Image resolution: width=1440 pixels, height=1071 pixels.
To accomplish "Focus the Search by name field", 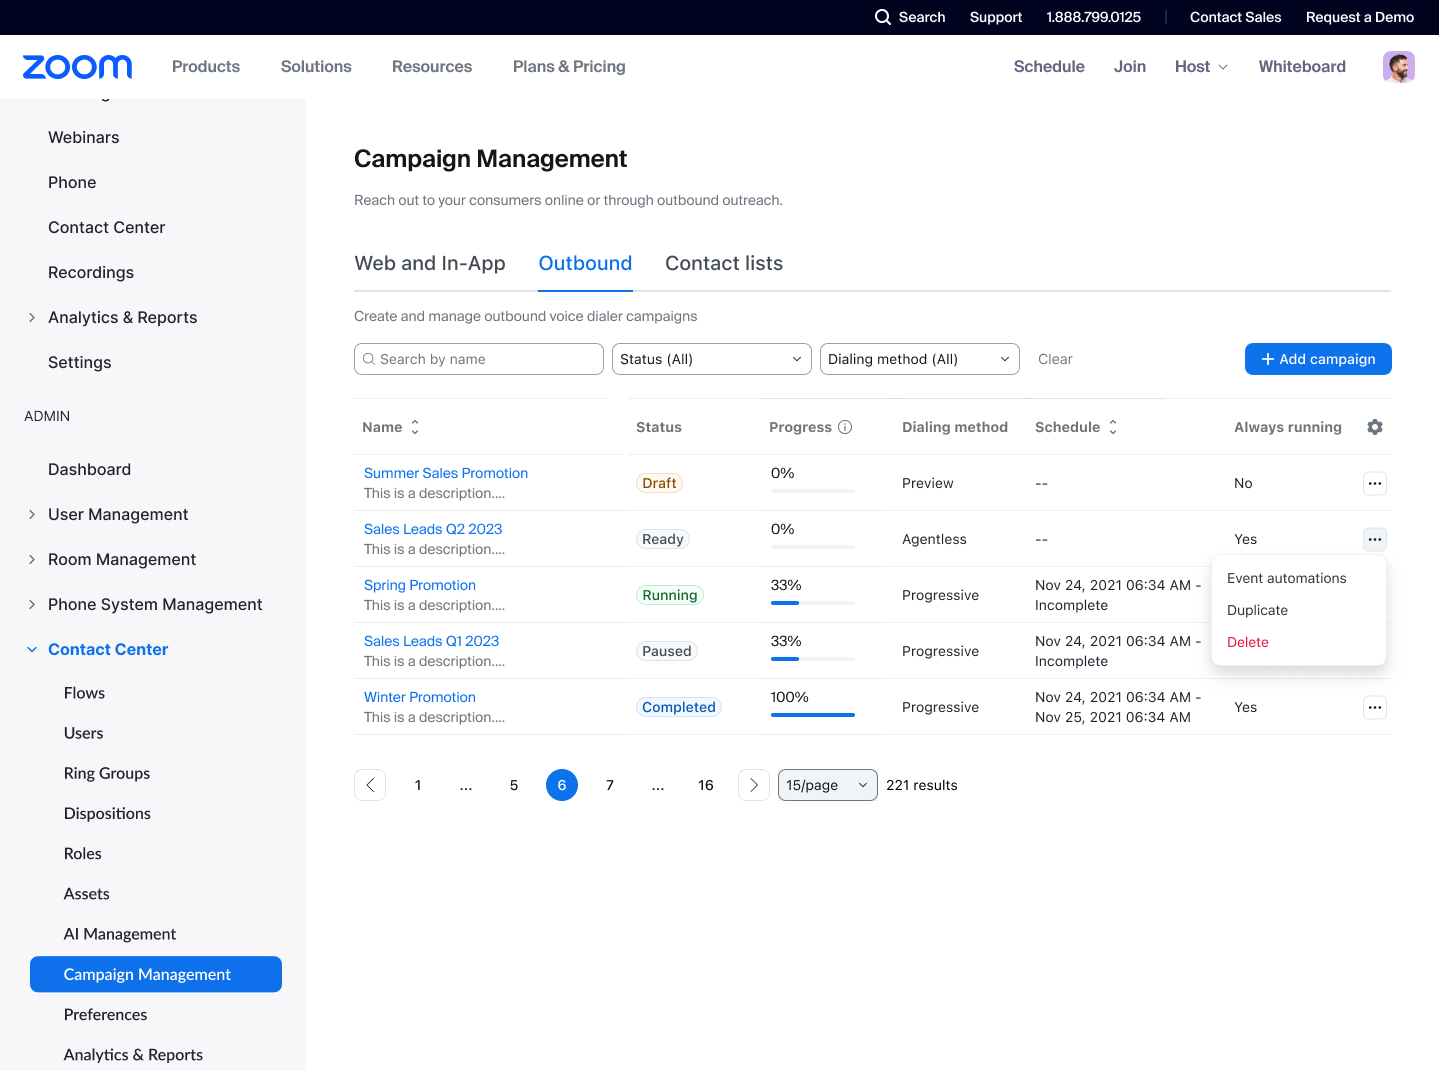I will pyautogui.click(x=479, y=359).
